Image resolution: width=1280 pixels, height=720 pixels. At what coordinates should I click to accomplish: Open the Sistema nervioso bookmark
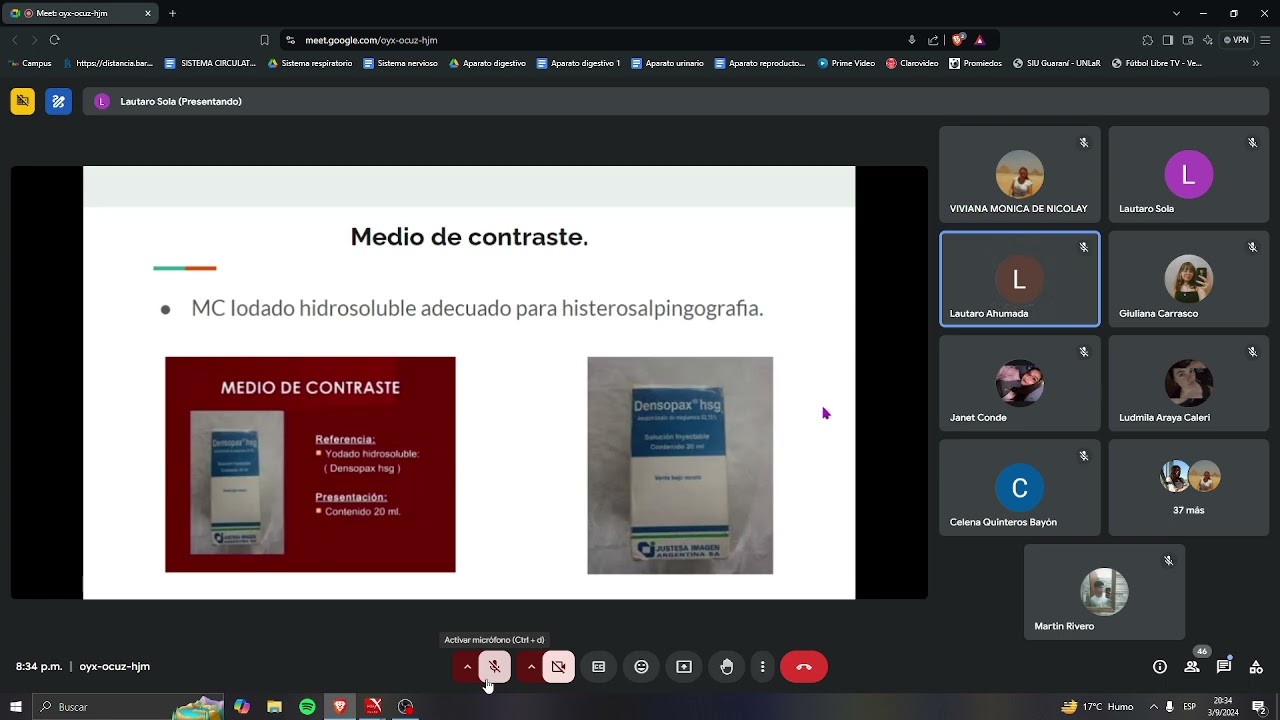400,63
